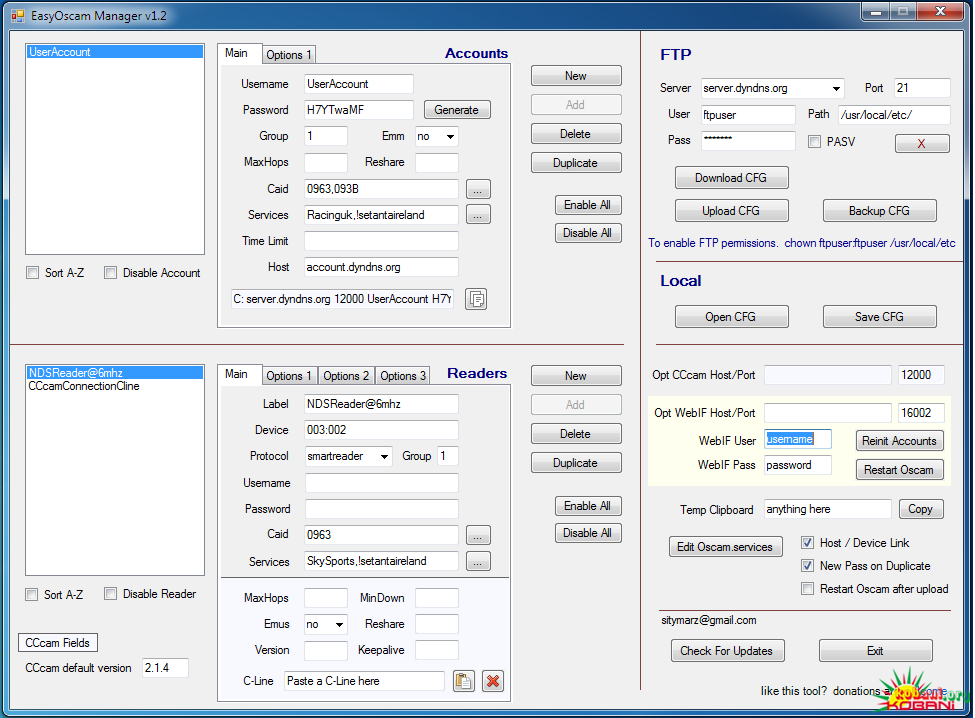Select Readers Main tab
This screenshot has width=975, height=718.
click(x=236, y=374)
